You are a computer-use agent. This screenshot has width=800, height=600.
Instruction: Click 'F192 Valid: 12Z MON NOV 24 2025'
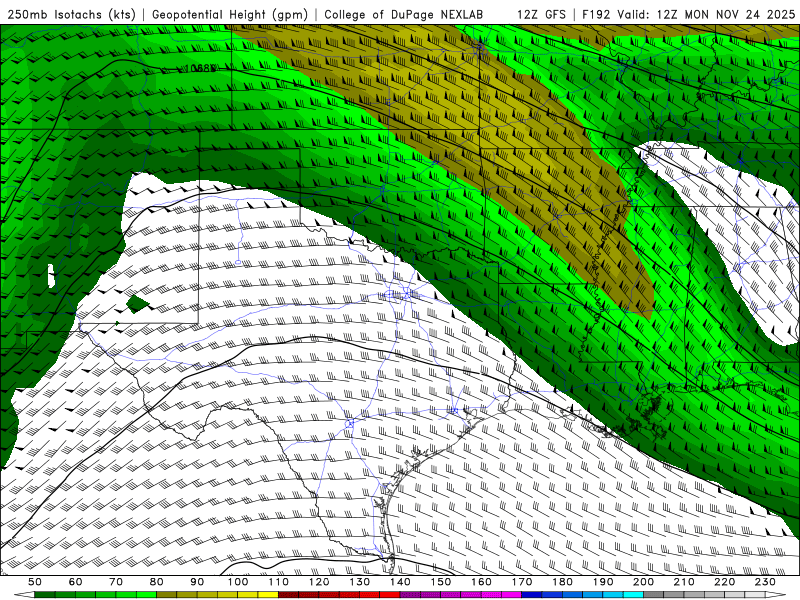point(689,14)
